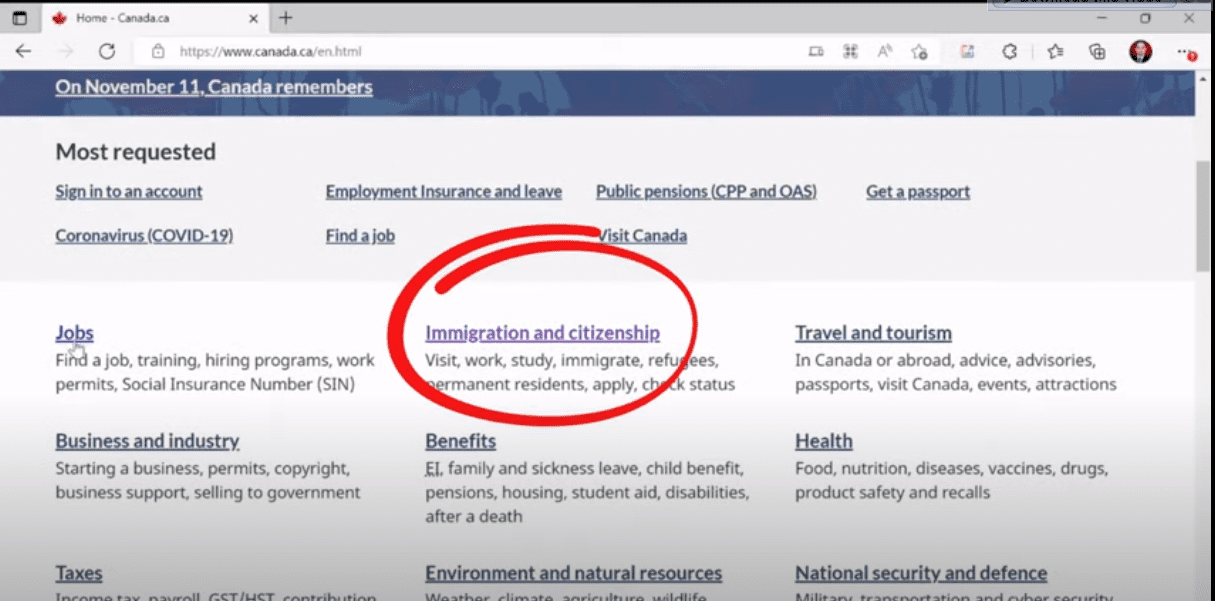The image size is (1215, 601).
Task: Open 'Immigration and citizenship' topic
Action: click(542, 333)
